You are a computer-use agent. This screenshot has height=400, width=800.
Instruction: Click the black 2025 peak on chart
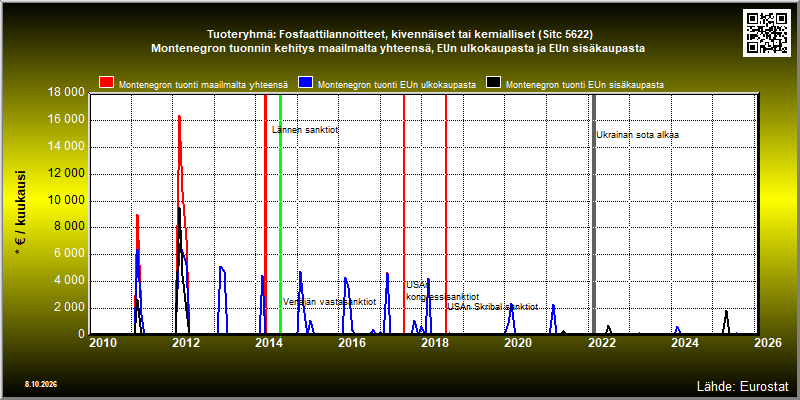tap(726, 311)
